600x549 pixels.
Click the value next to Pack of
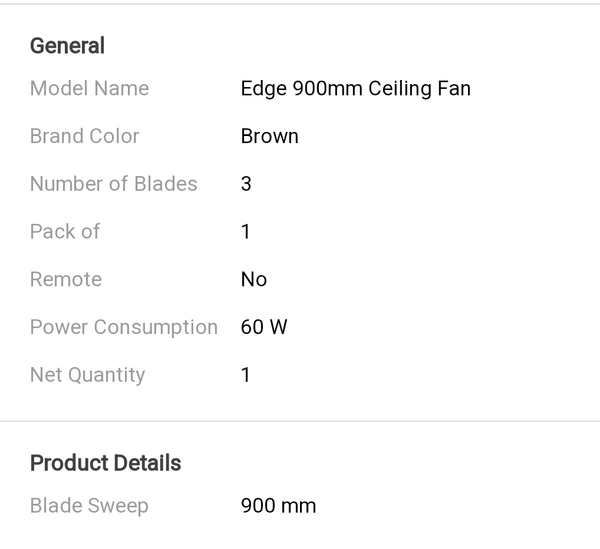pos(246,232)
